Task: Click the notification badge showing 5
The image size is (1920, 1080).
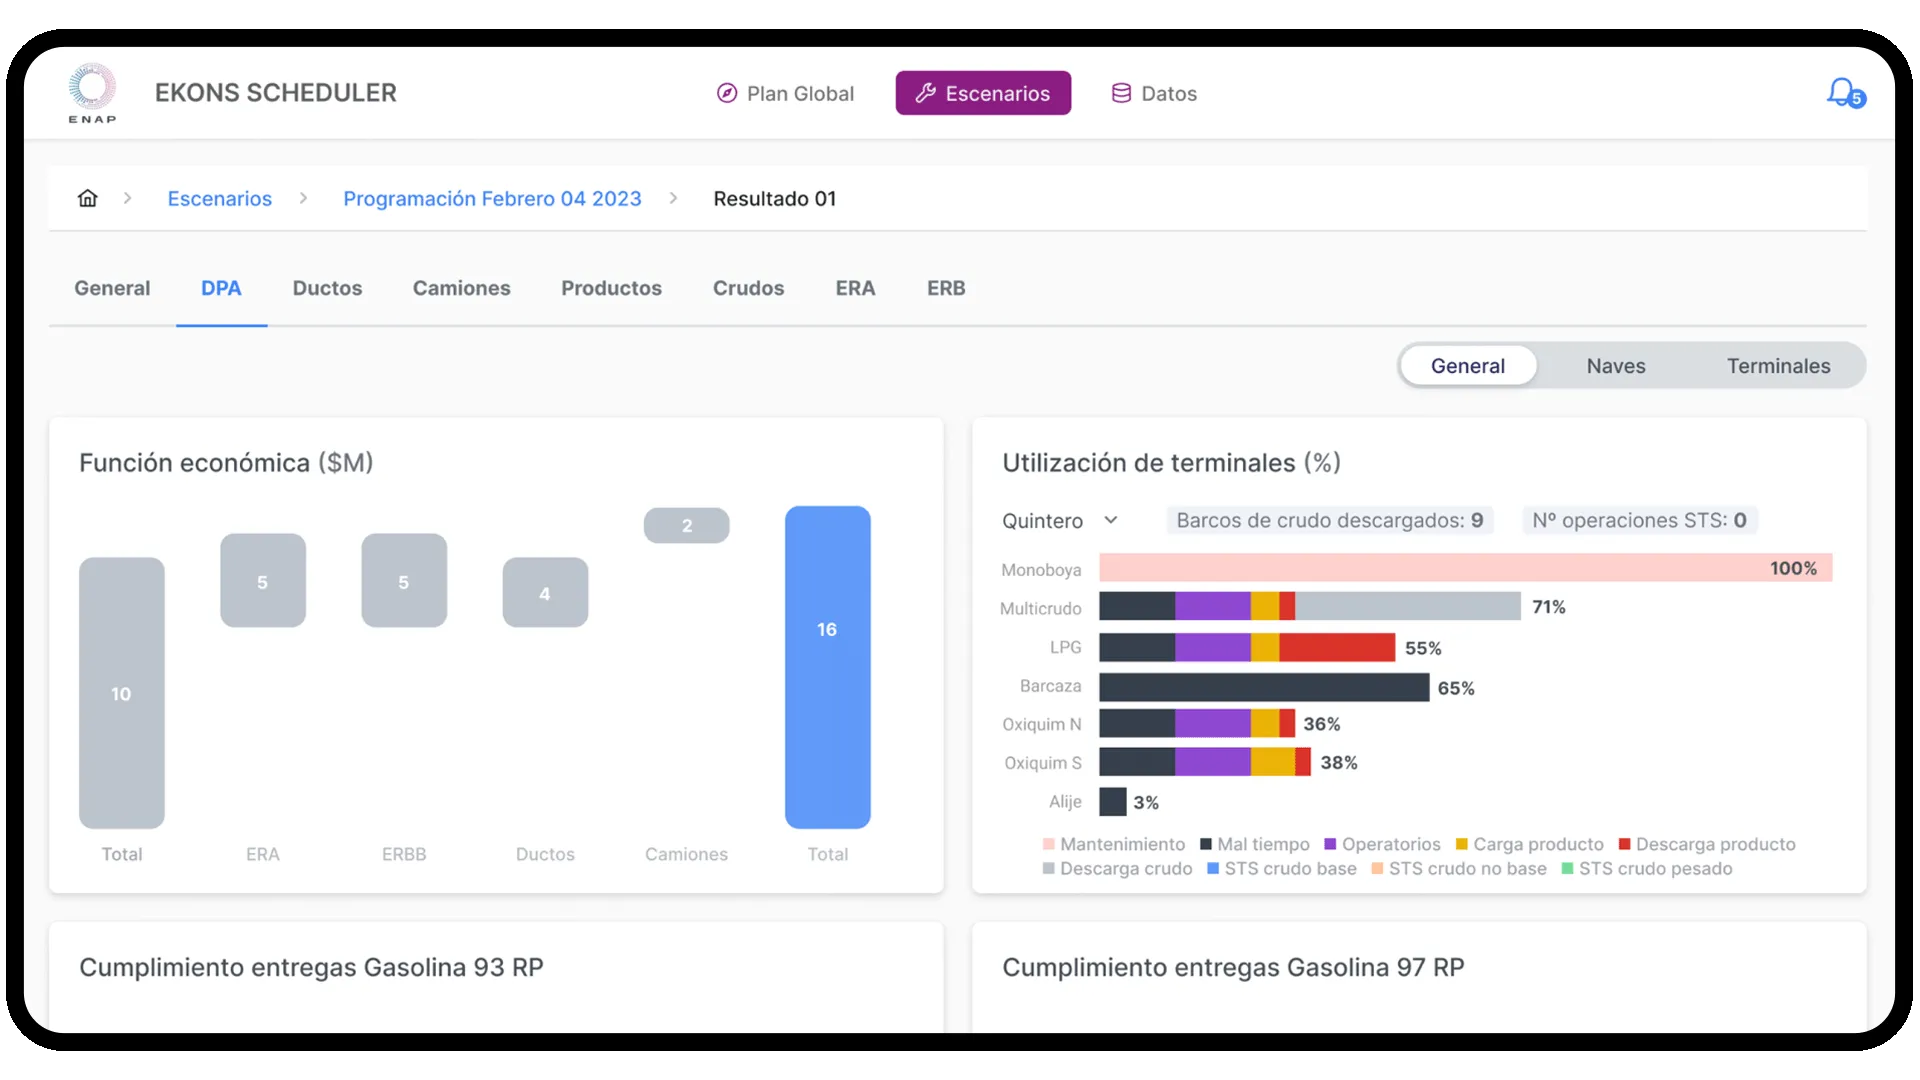Action: point(1857,99)
